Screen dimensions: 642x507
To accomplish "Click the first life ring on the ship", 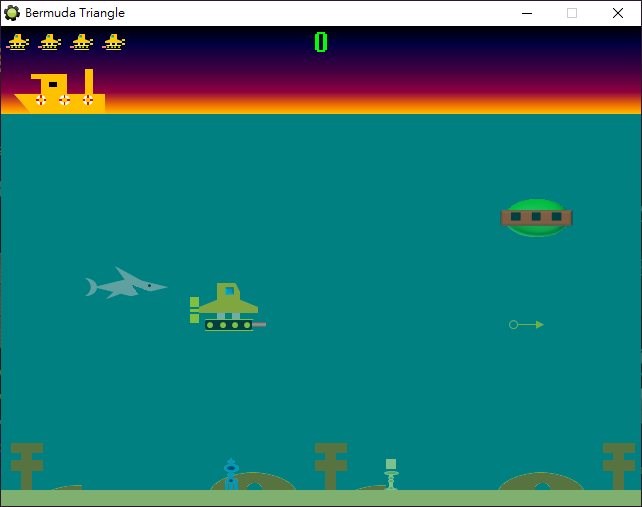I will pyautogui.click(x=41, y=100).
